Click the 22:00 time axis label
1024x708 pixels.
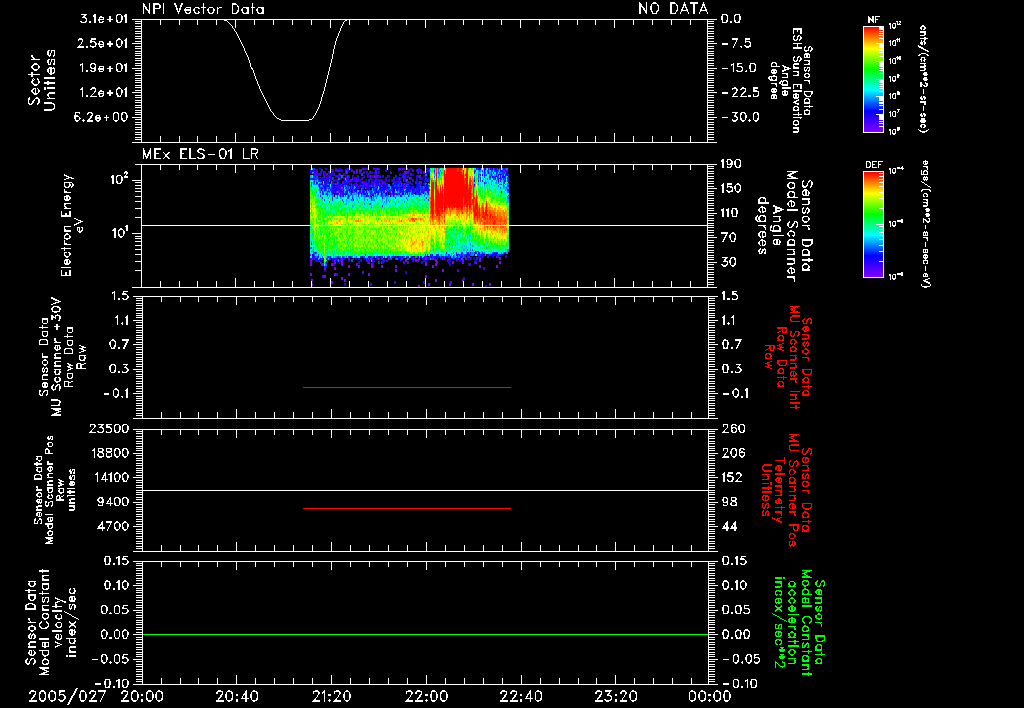point(426,697)
